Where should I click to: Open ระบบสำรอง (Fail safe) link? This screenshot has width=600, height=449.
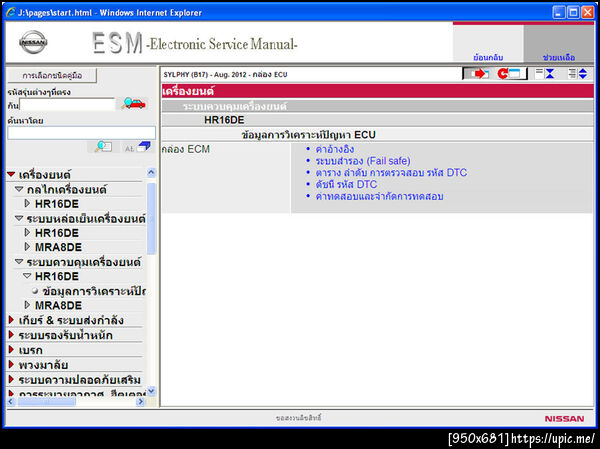click(x=363, y=161)
